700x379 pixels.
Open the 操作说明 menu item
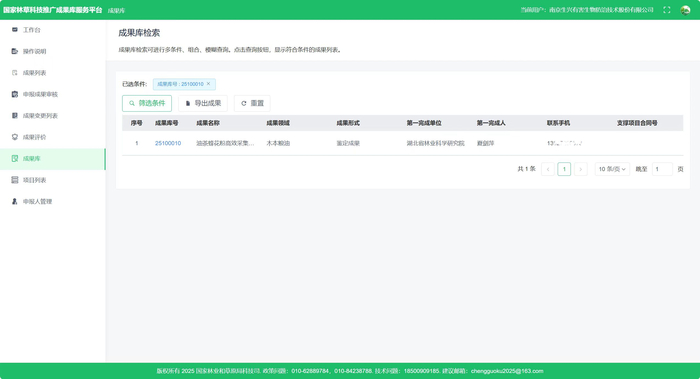click(53, 51)
